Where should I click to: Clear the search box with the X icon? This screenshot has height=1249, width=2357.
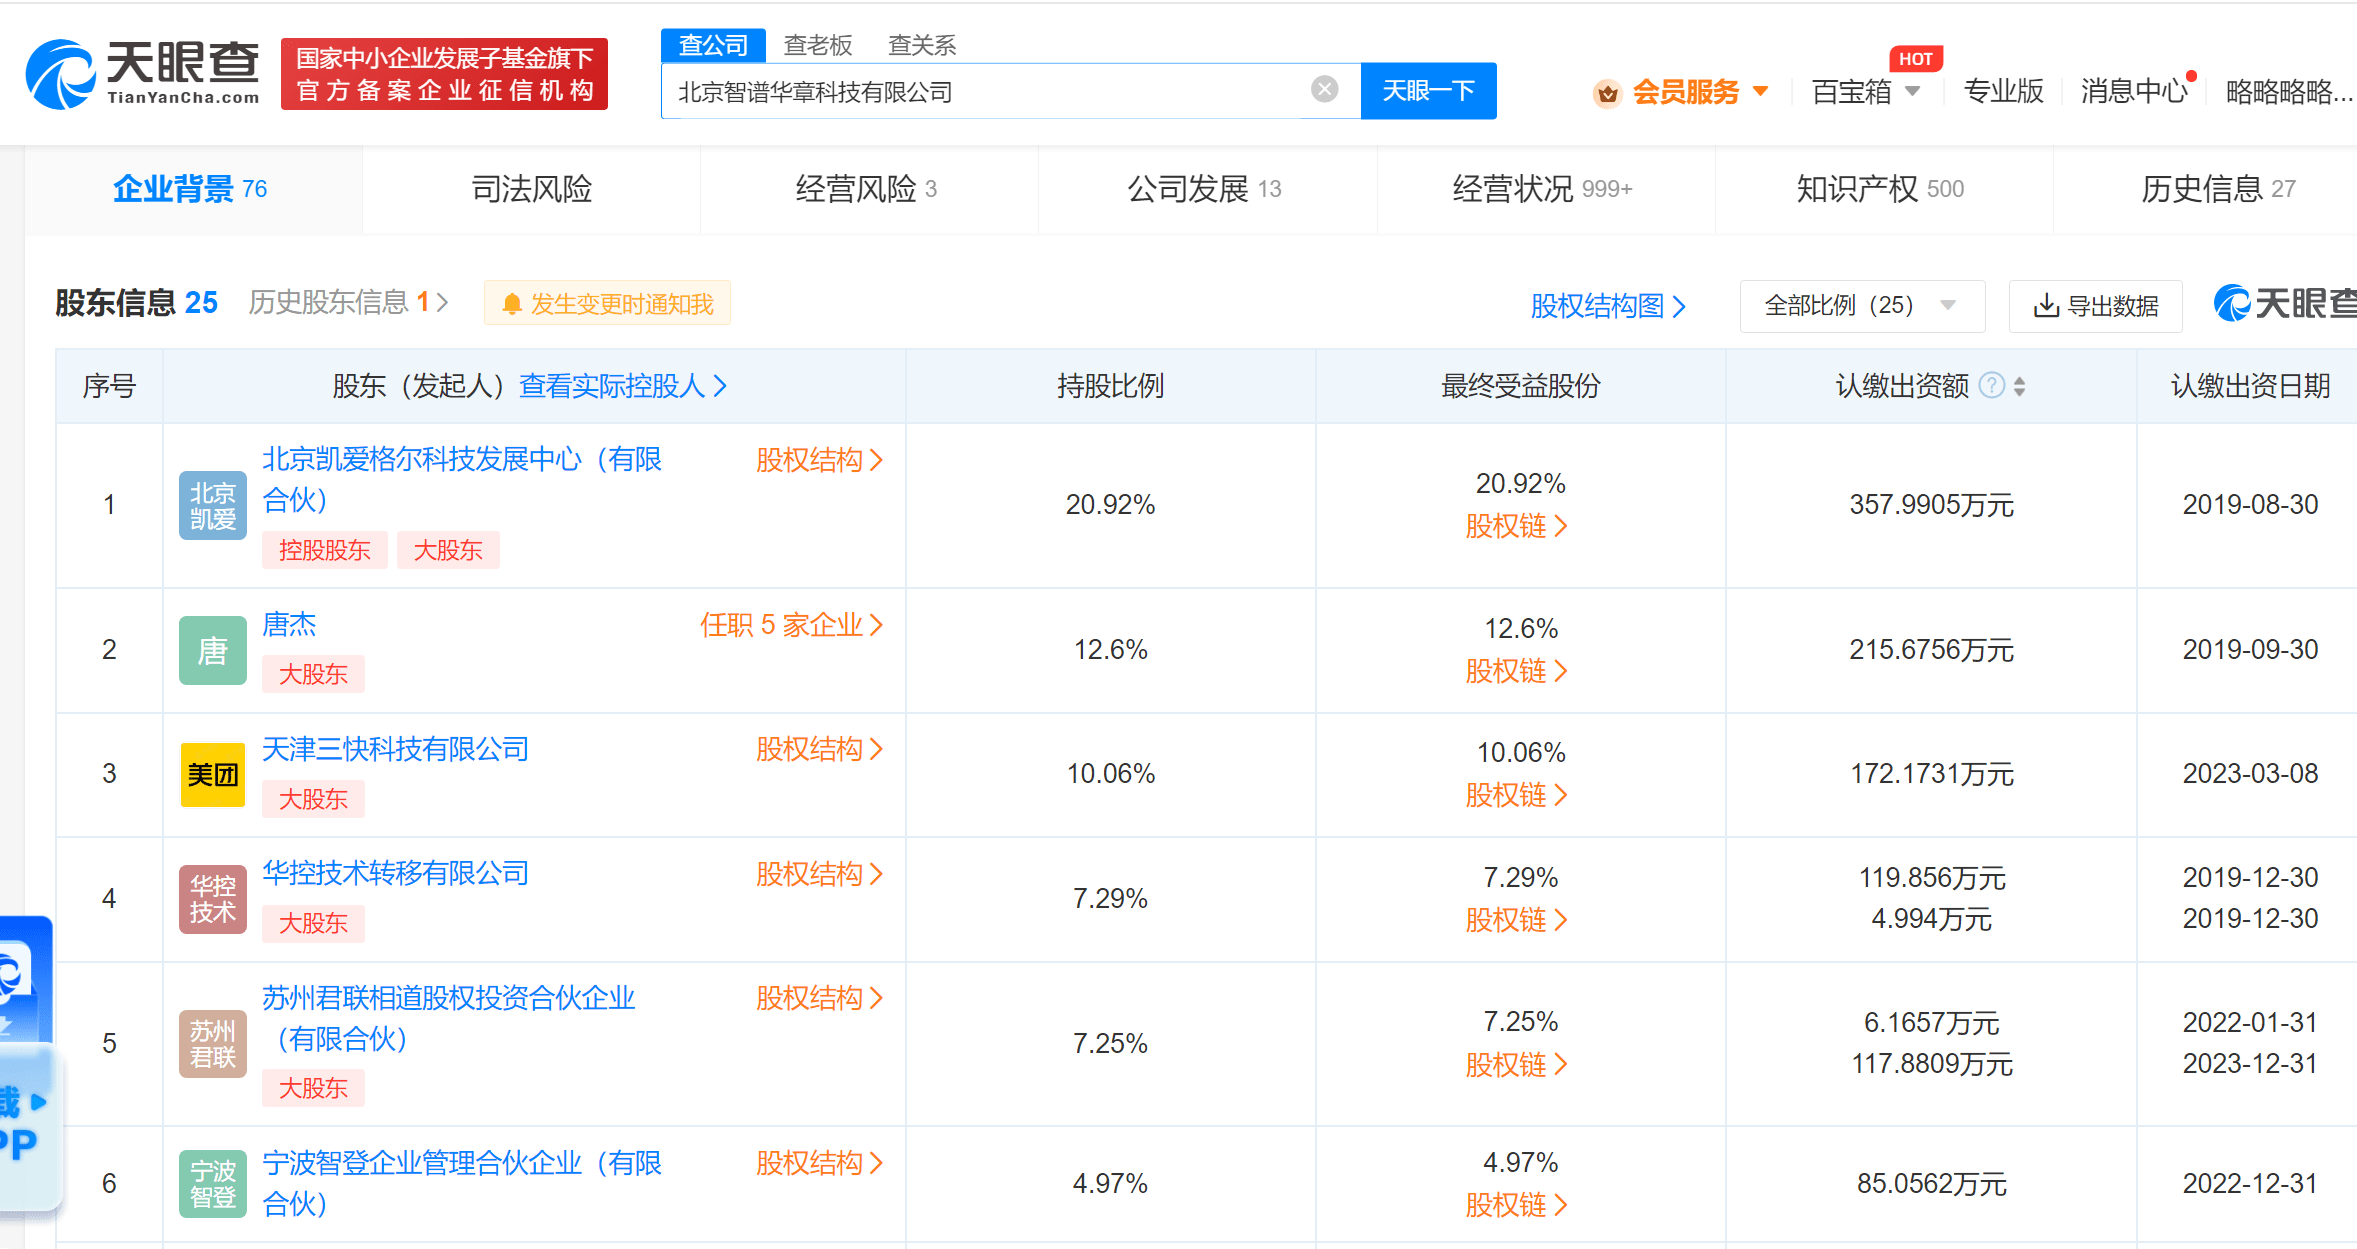click(x=1324, y=90)
